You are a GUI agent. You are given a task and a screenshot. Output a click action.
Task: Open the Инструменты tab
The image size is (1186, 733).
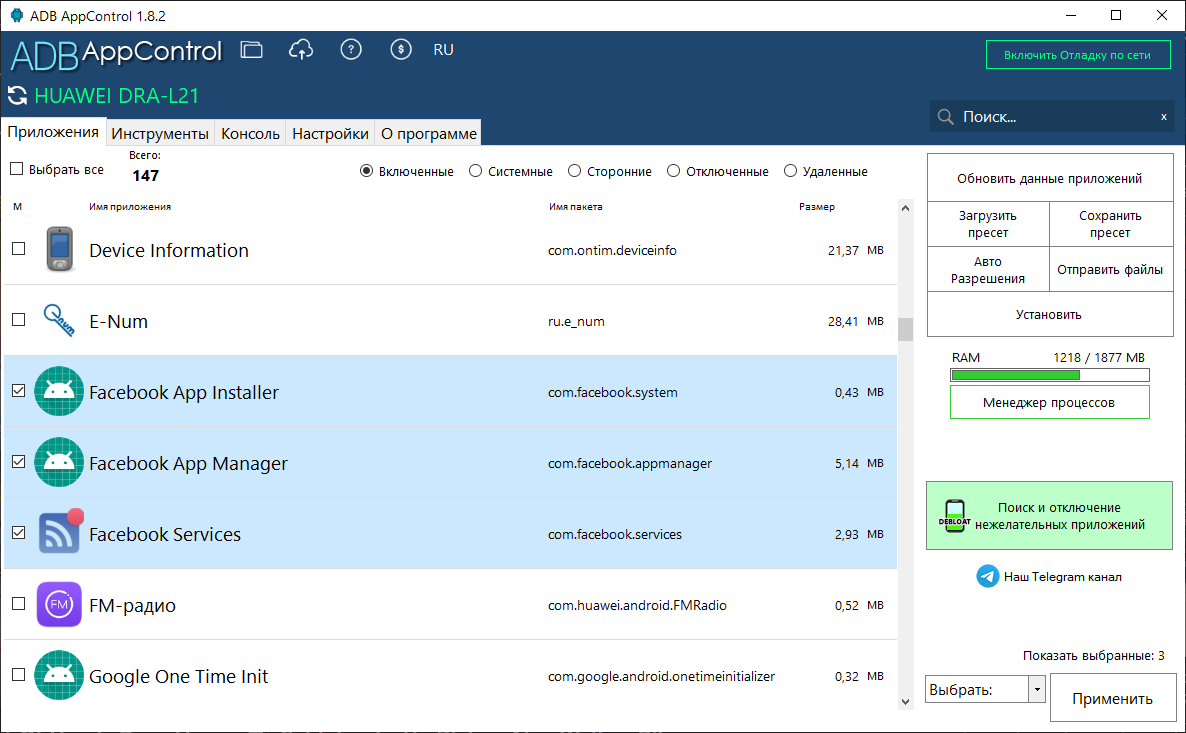(160, 134)
